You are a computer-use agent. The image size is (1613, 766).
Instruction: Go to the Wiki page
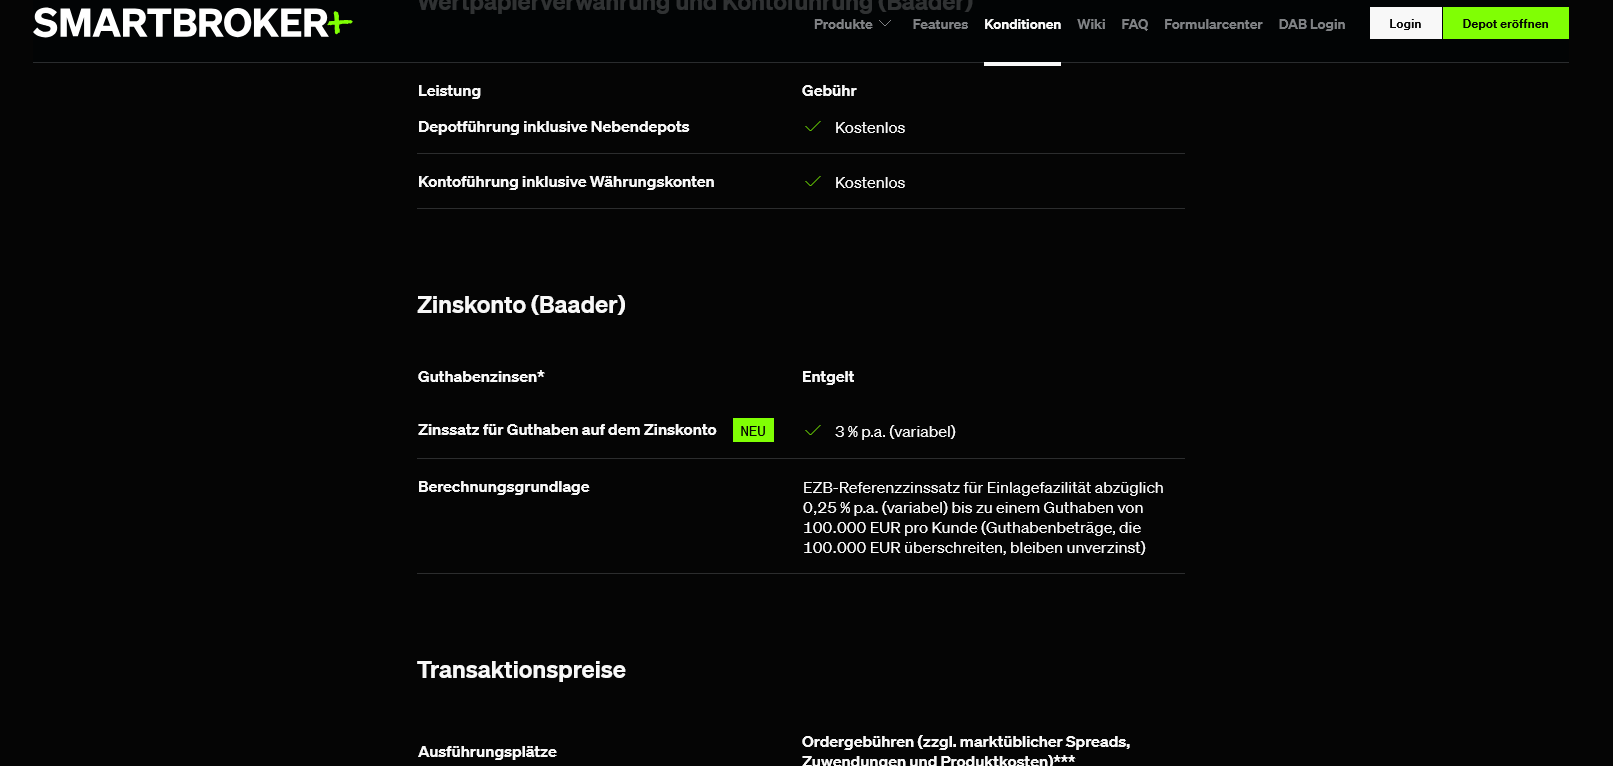1091,24
